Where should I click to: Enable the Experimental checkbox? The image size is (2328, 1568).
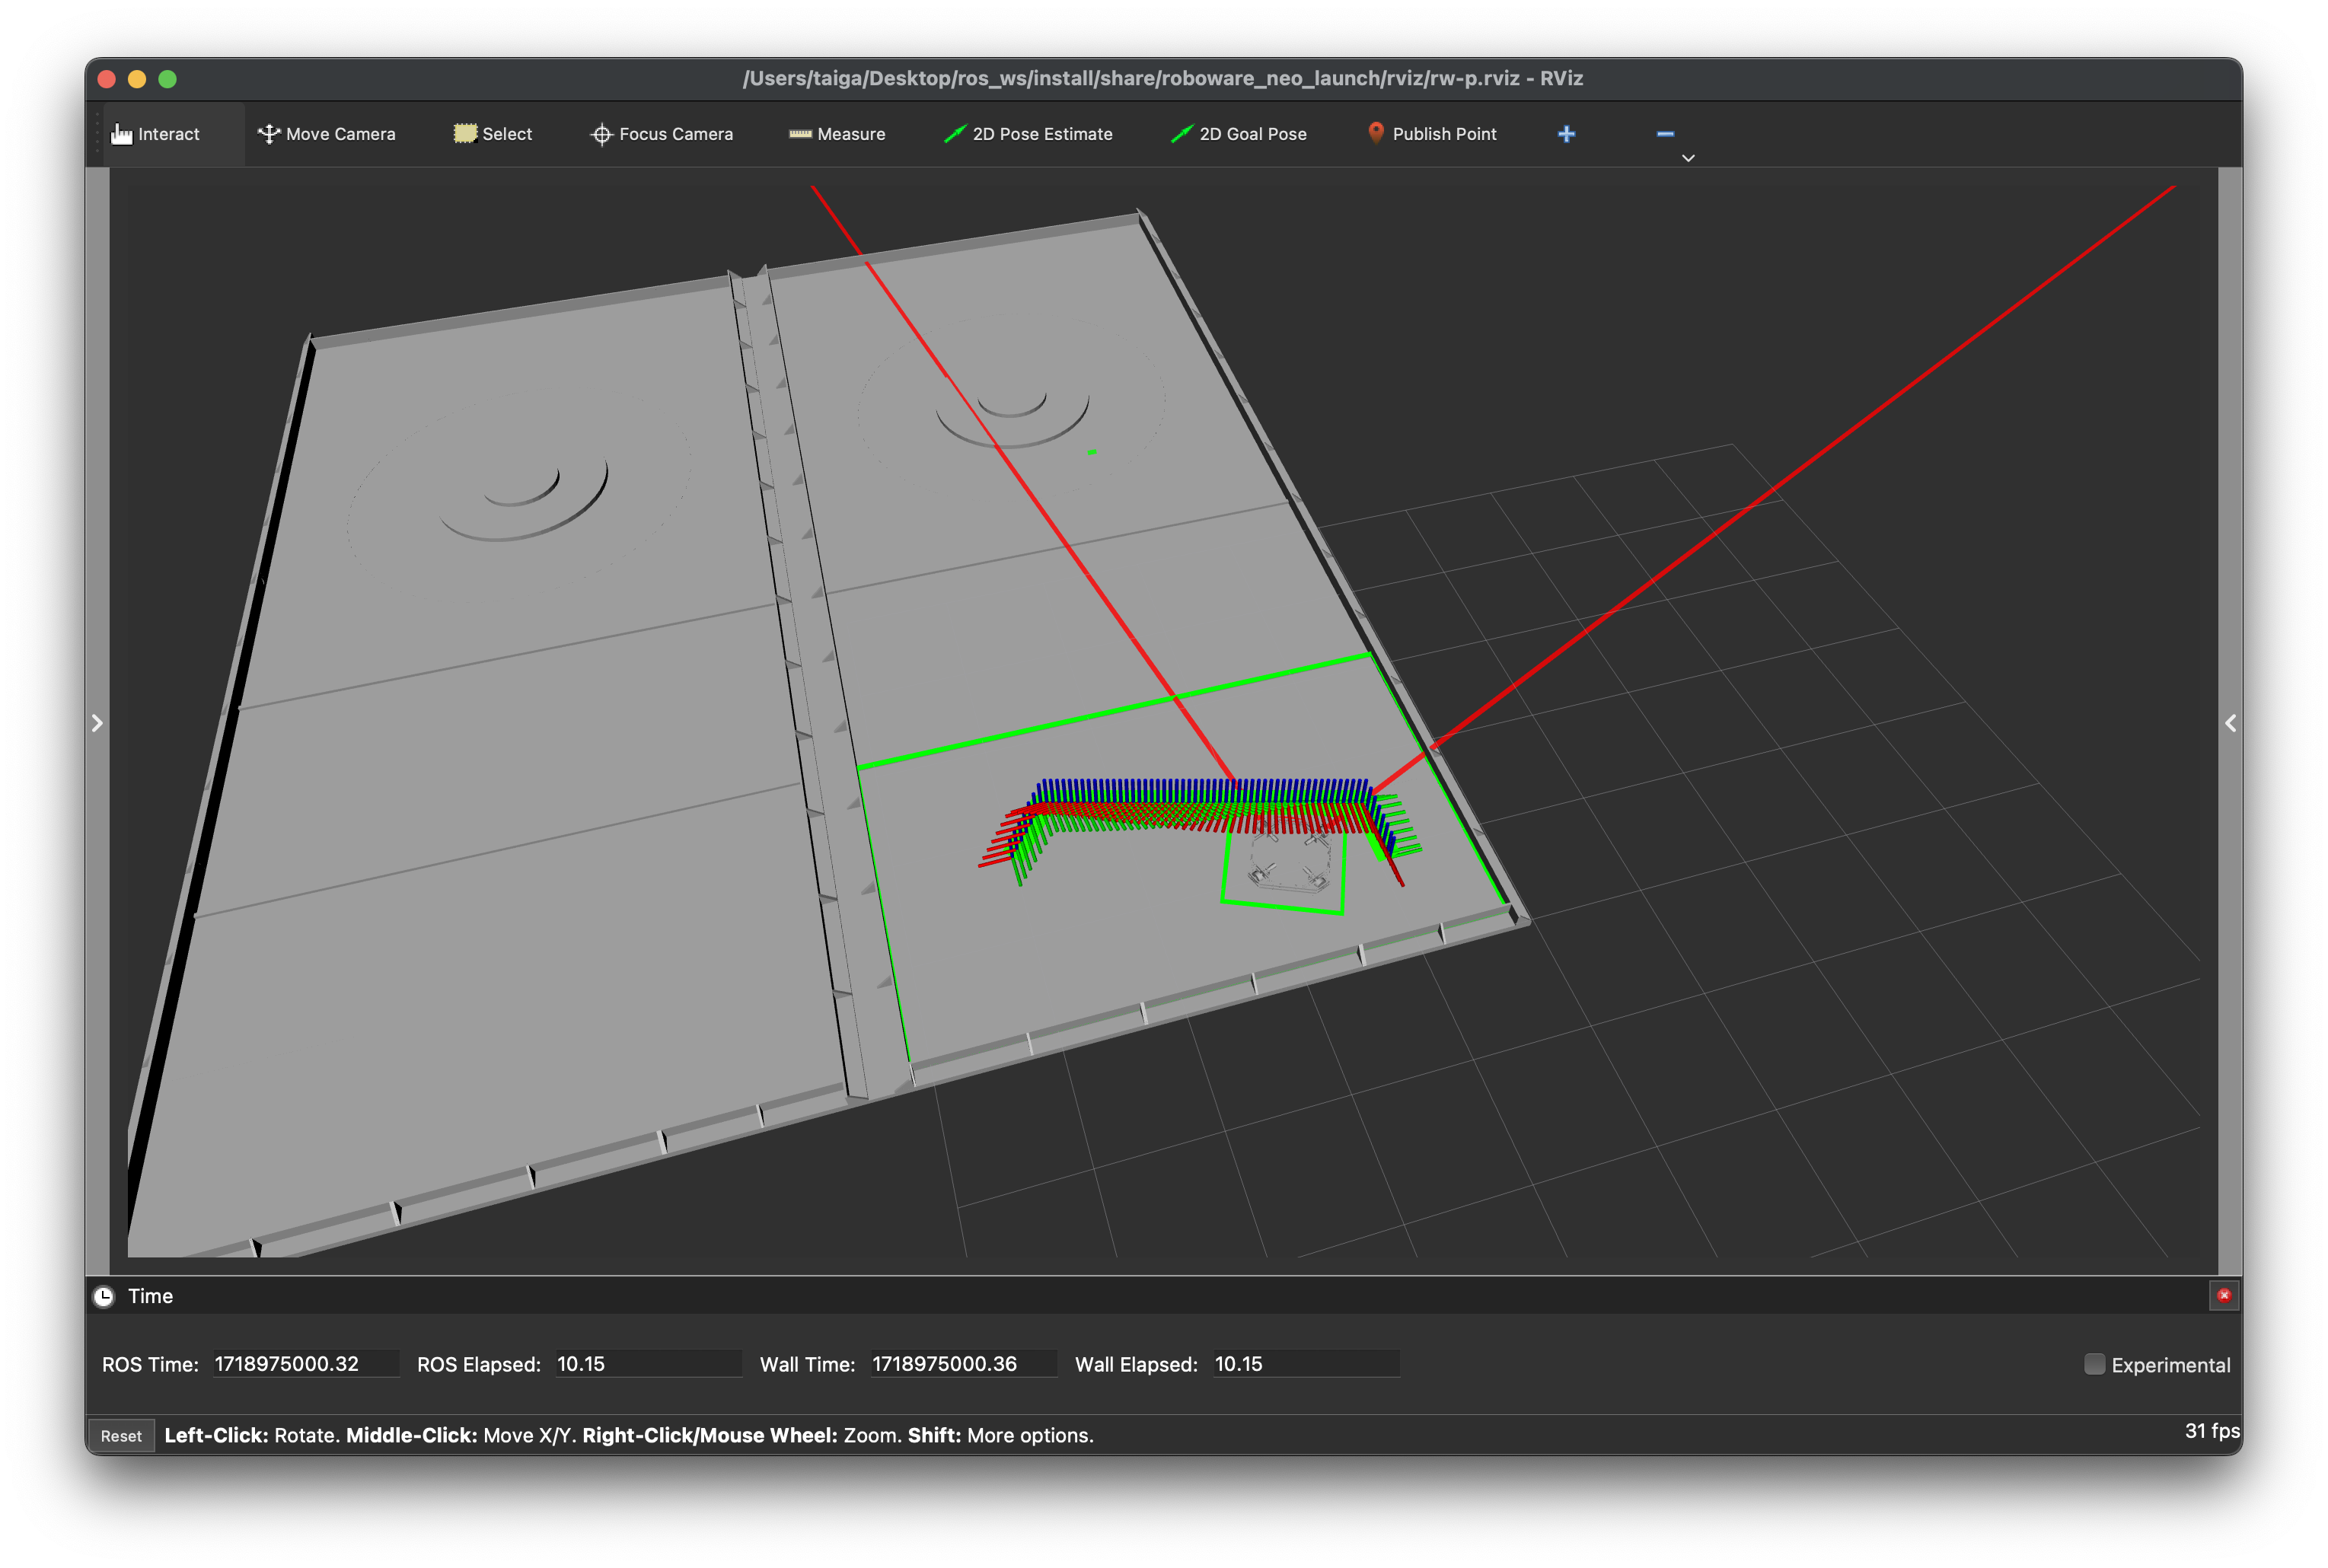pos(2094,1364)
